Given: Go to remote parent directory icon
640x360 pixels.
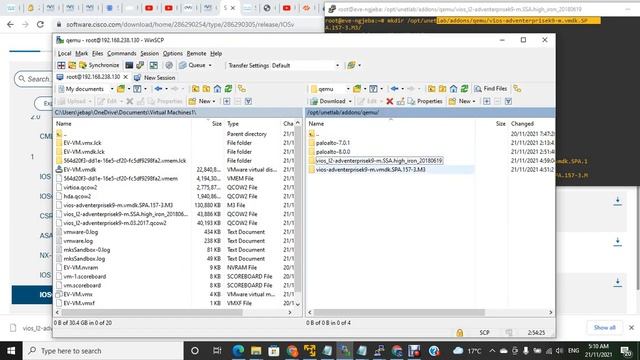Looking at the screenshot, I should [x=431, y=89].
